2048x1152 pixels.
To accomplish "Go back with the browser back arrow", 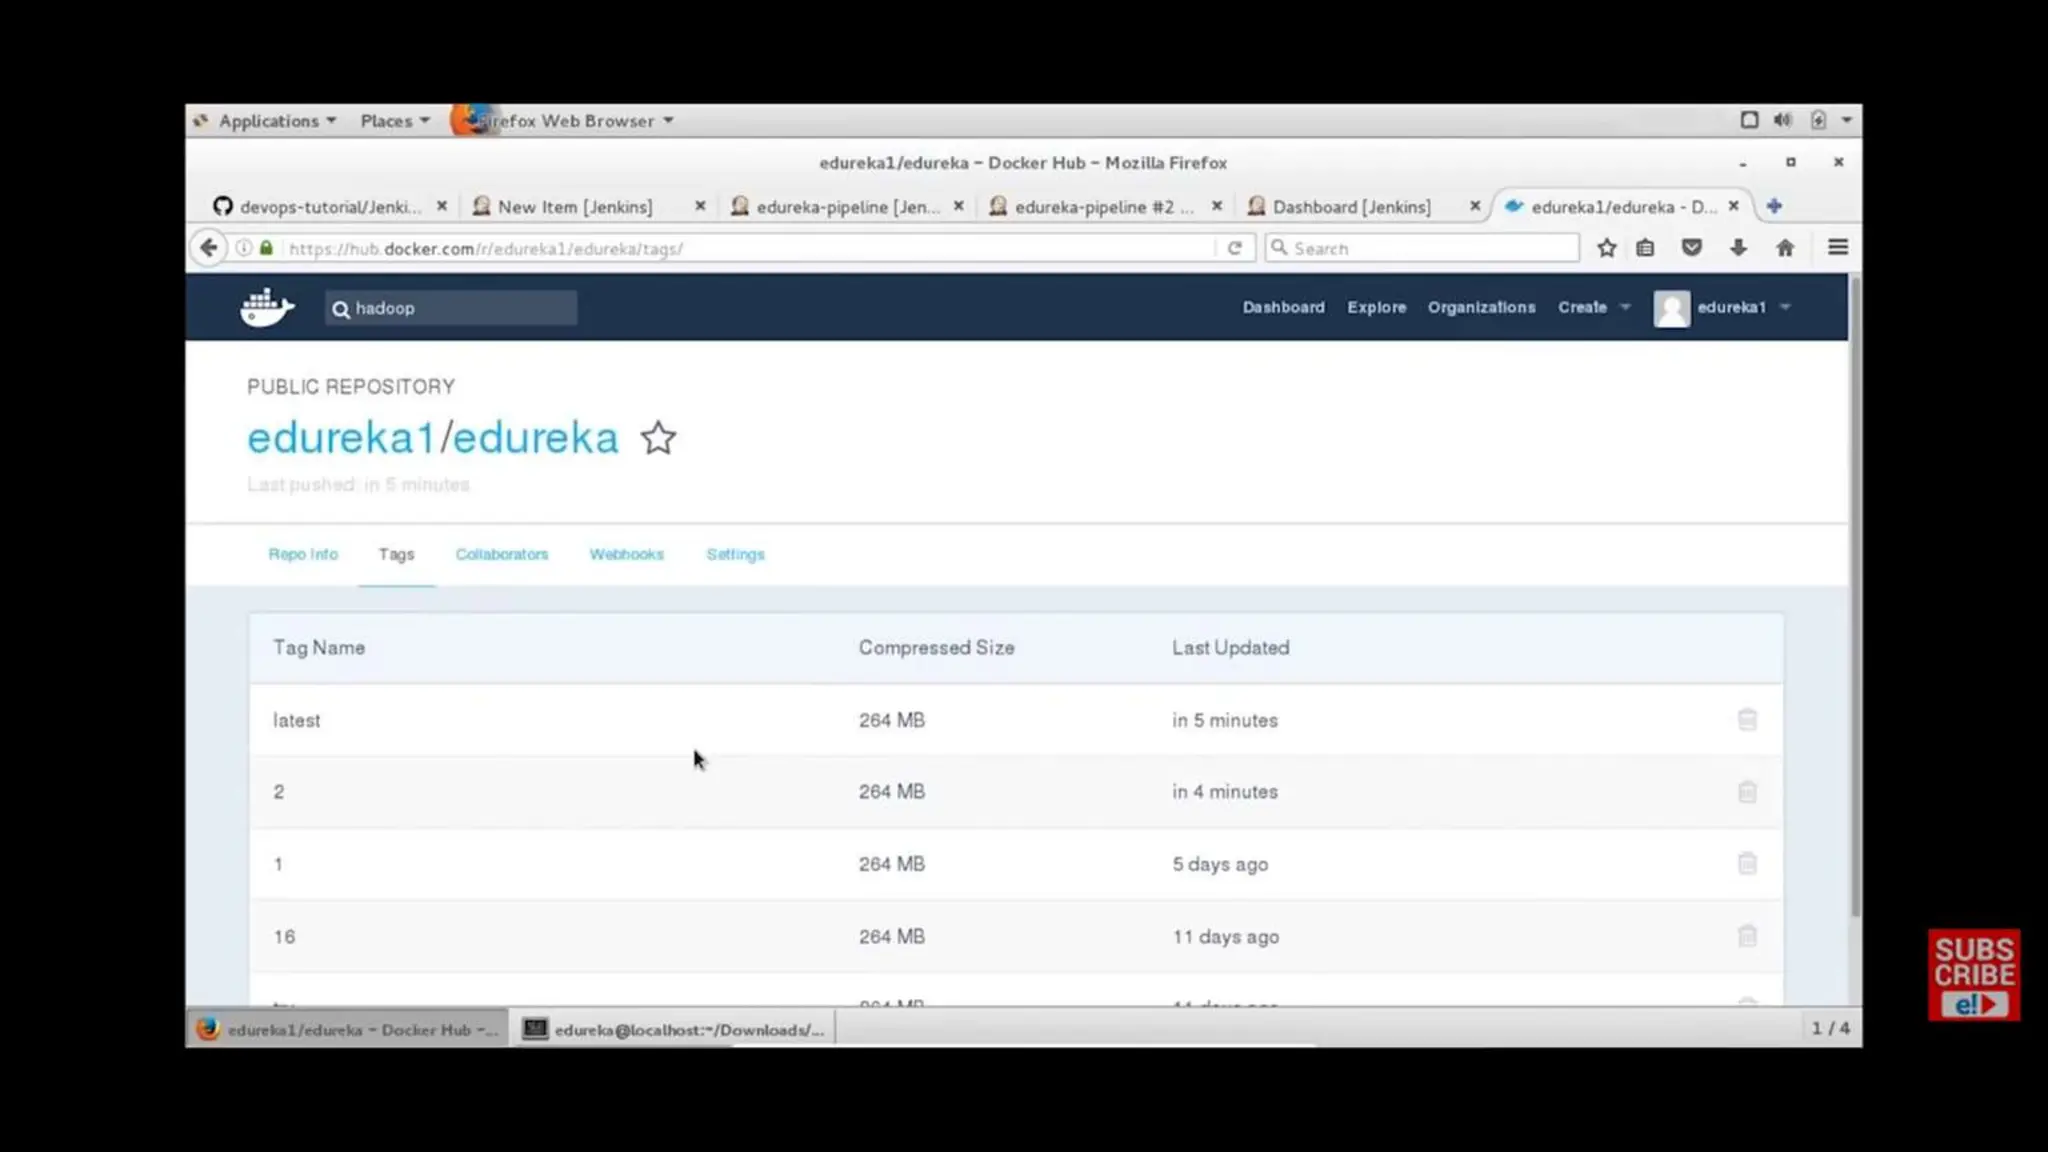I will tap(208, 248).
